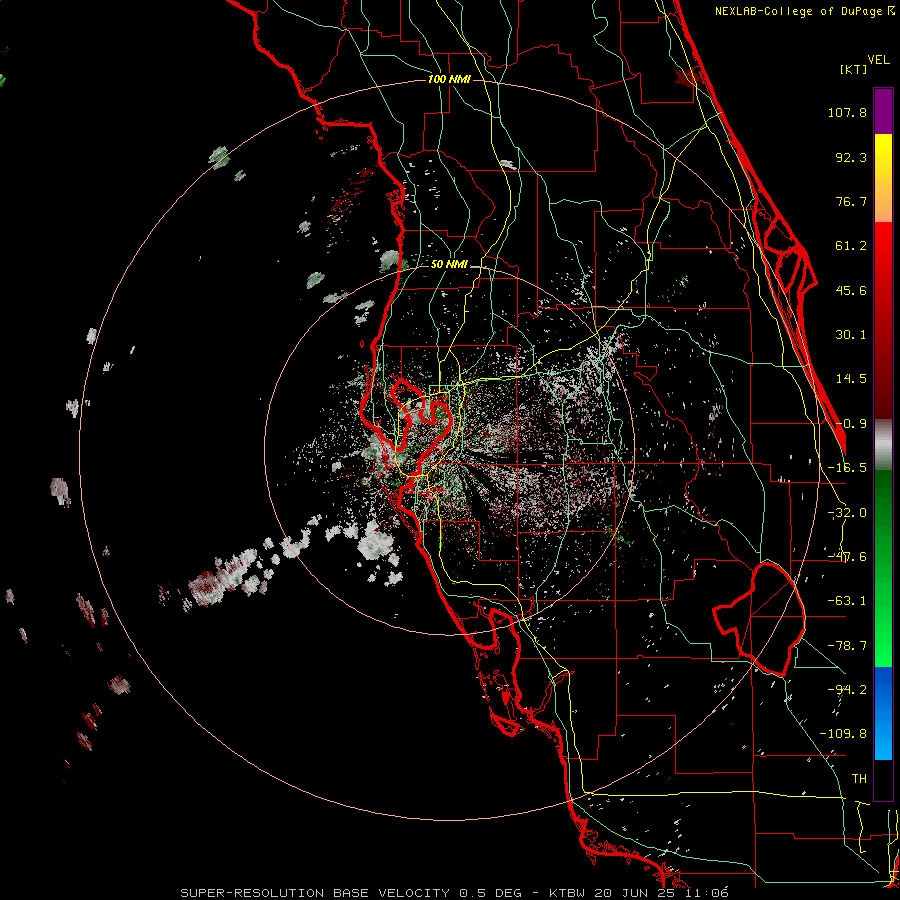Click the bright green segment of color bar

click(x=883, y=568)
